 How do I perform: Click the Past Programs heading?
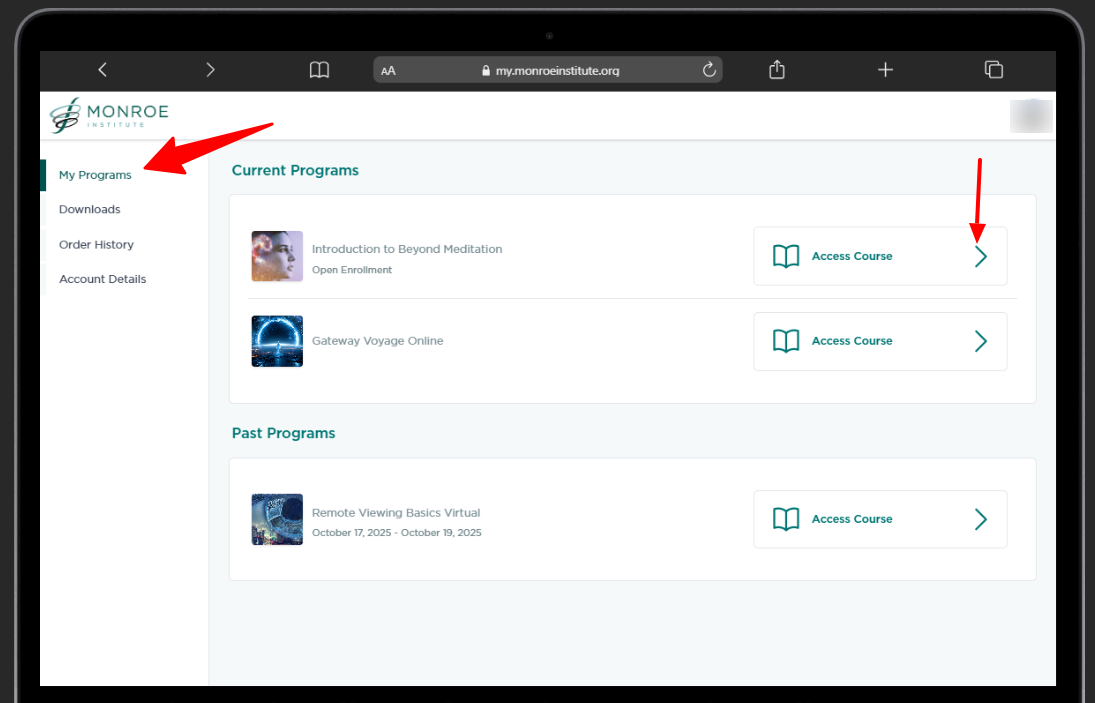point(284,434)
